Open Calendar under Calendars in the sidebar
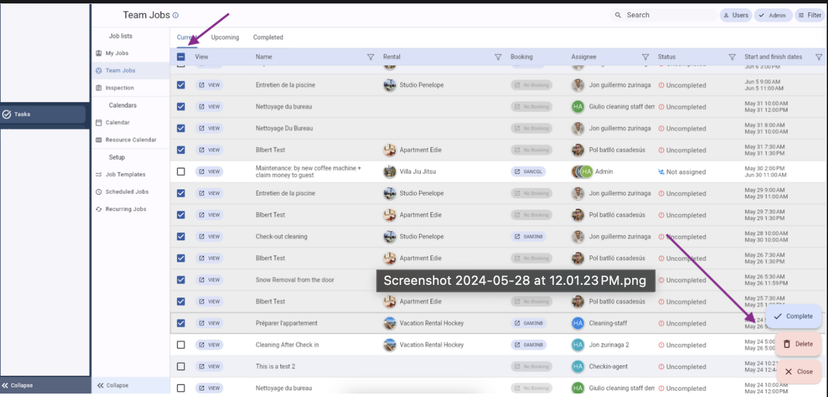 coord(117,122)
